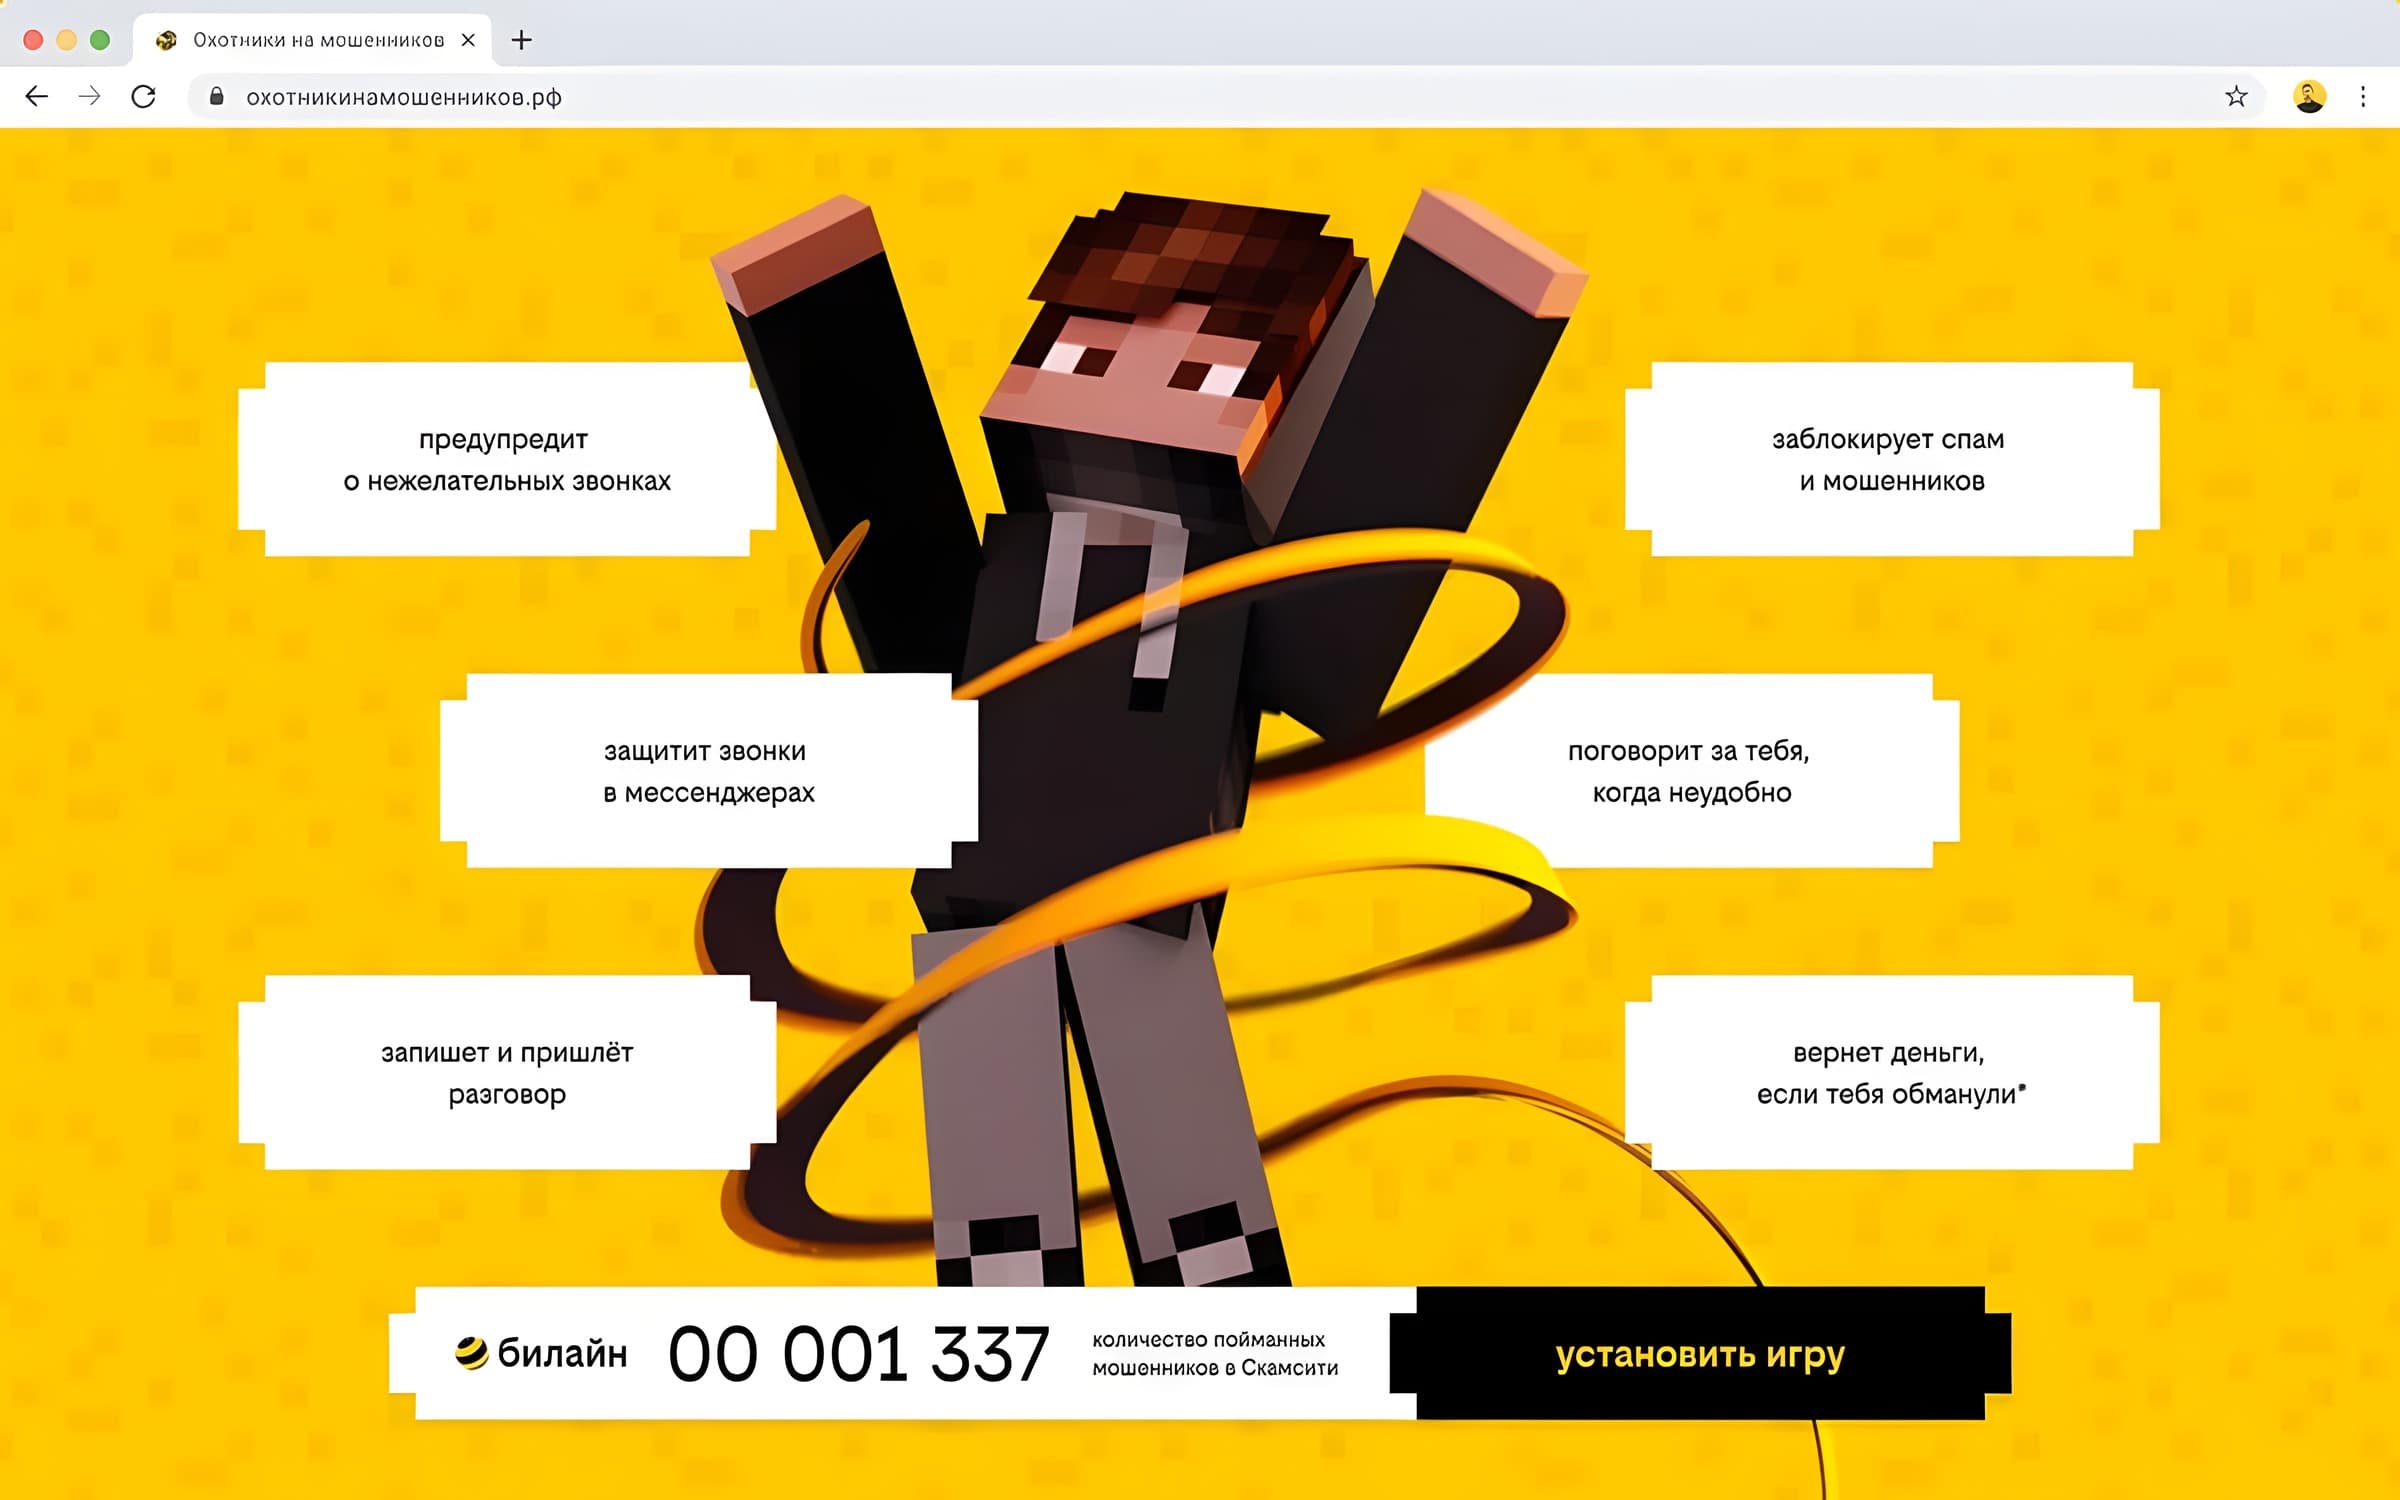This screenshot has height=1500, width=2400.
Task: Bookmark this page with the star icon
Action: [2236, 96]
